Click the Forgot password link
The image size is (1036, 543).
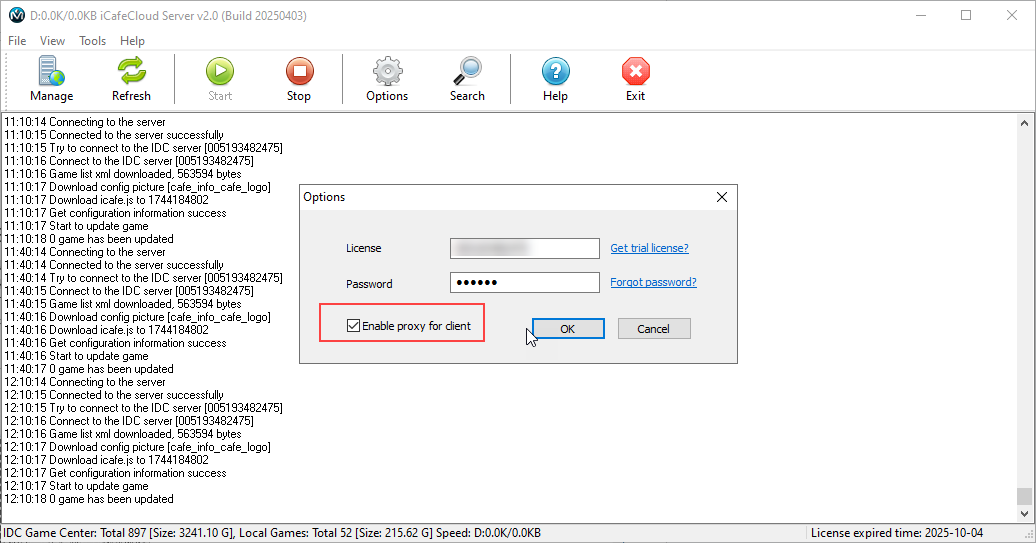(x=653, y=282)
